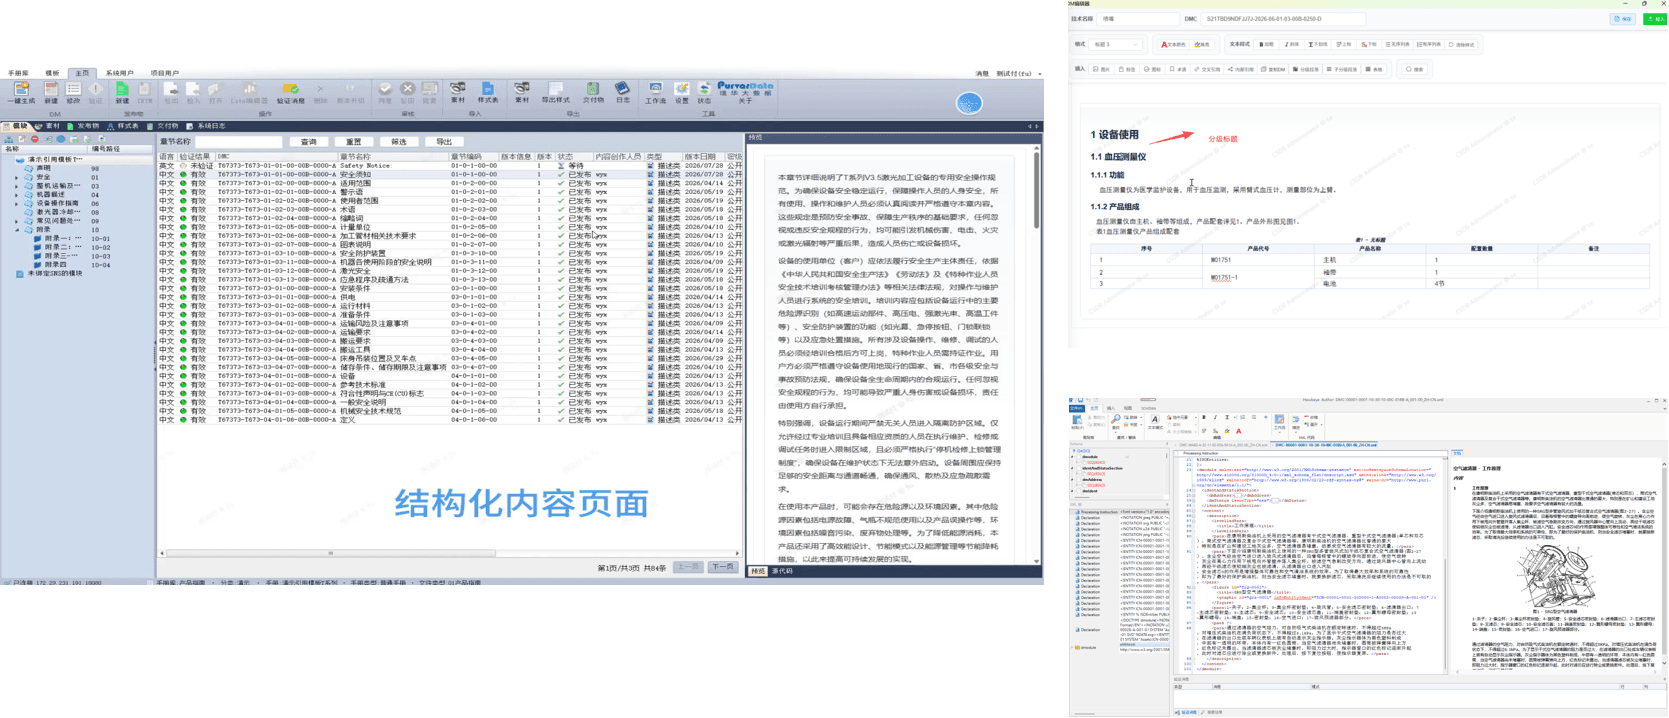Select the 声明 tree item

pyautogui.click(x=44, y=168)
